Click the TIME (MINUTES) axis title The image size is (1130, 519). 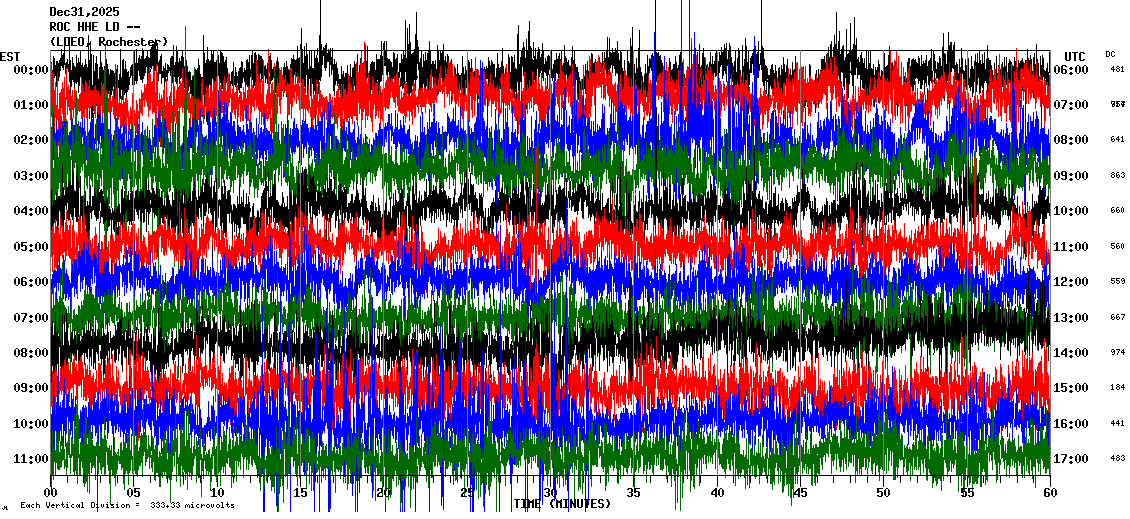point(562,504)
